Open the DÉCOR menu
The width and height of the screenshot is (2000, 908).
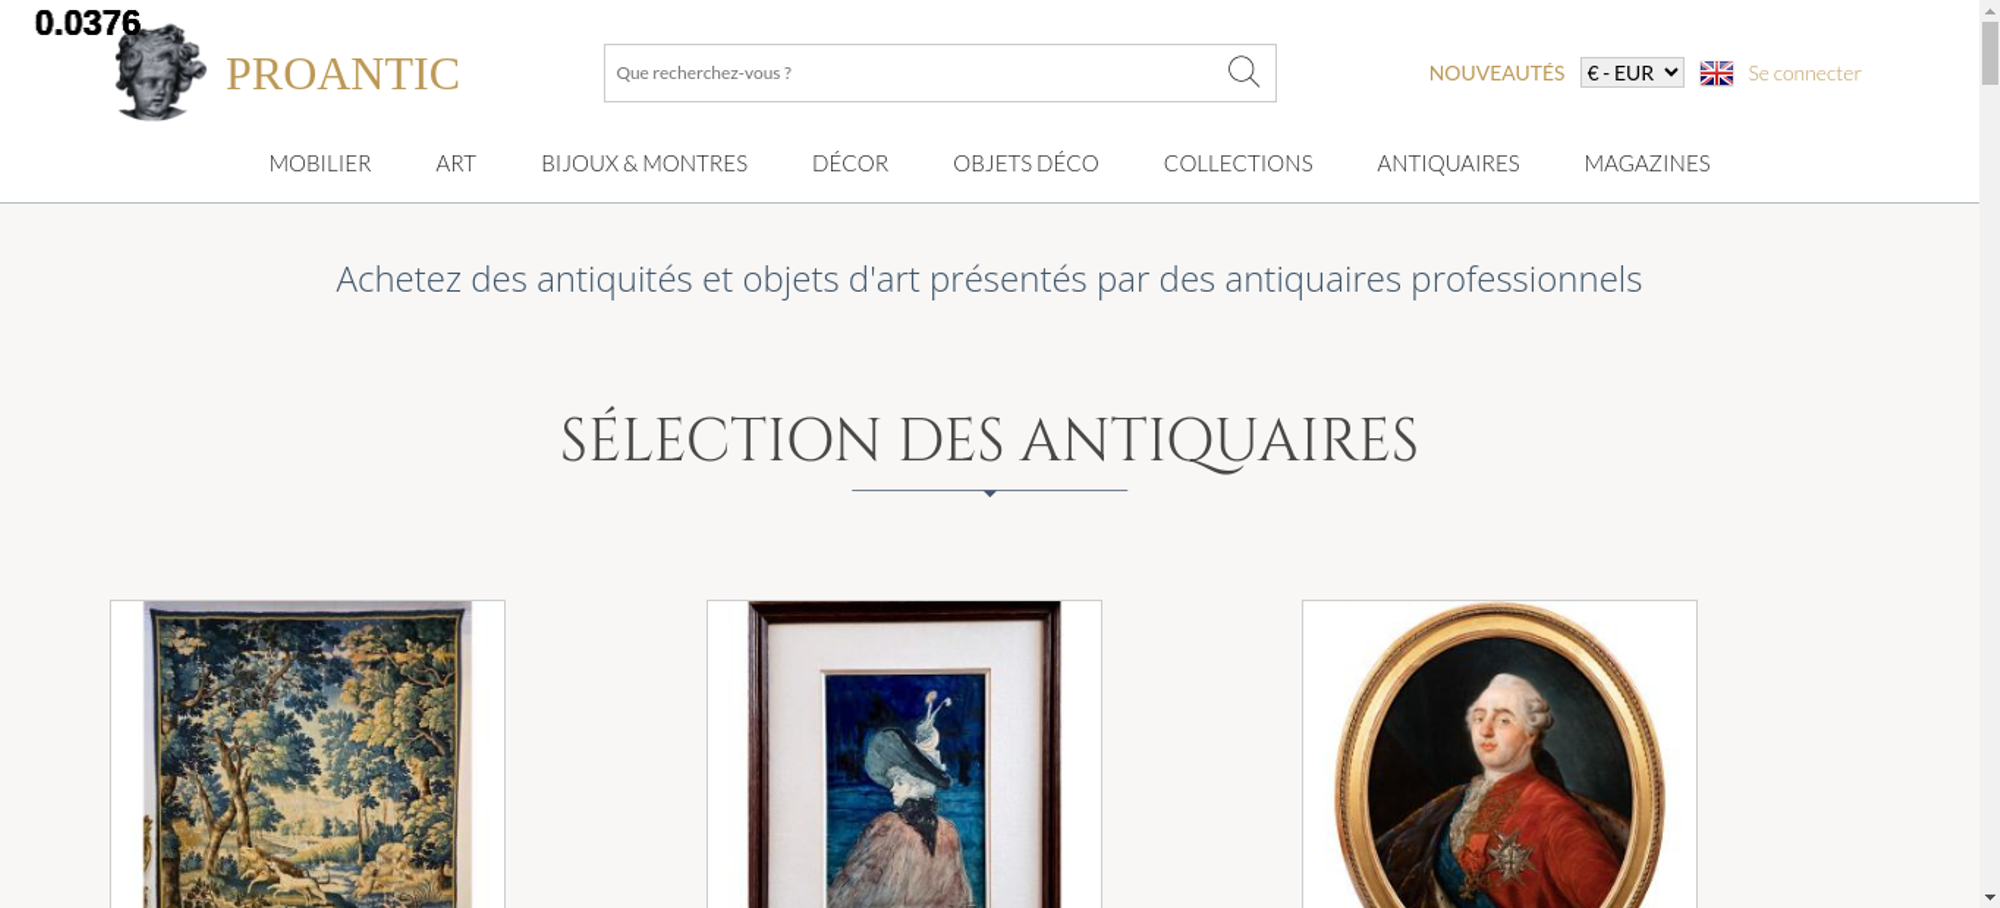[x=850, y=163]
